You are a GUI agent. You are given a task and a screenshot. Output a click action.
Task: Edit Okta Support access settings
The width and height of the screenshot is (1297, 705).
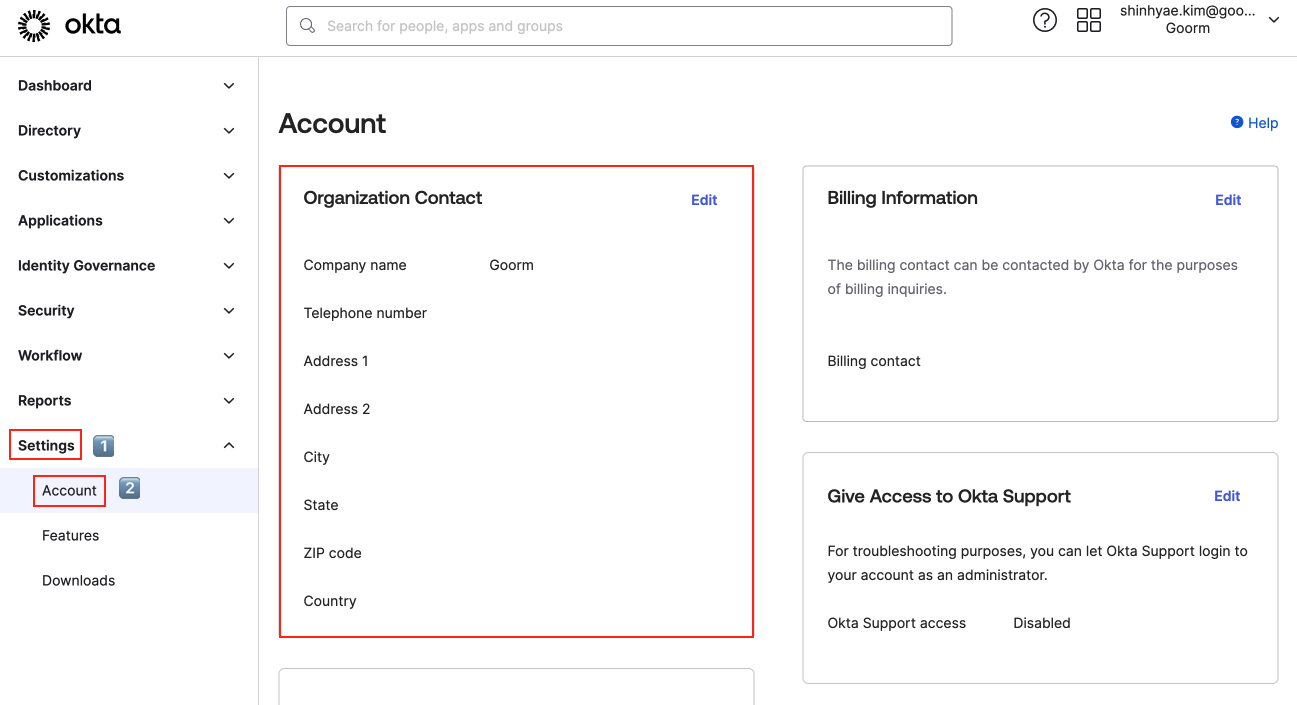click(x=1226, y=496)
